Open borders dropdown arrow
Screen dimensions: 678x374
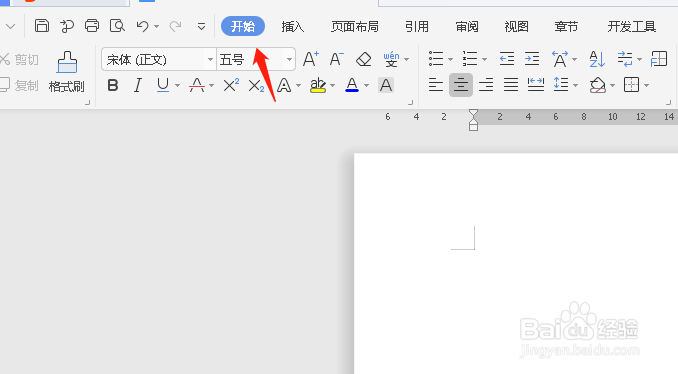[x=646, y=86]
